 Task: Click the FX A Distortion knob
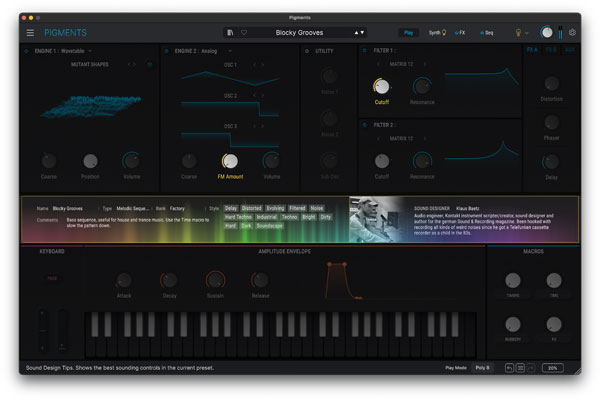click(x=551, y=83)
